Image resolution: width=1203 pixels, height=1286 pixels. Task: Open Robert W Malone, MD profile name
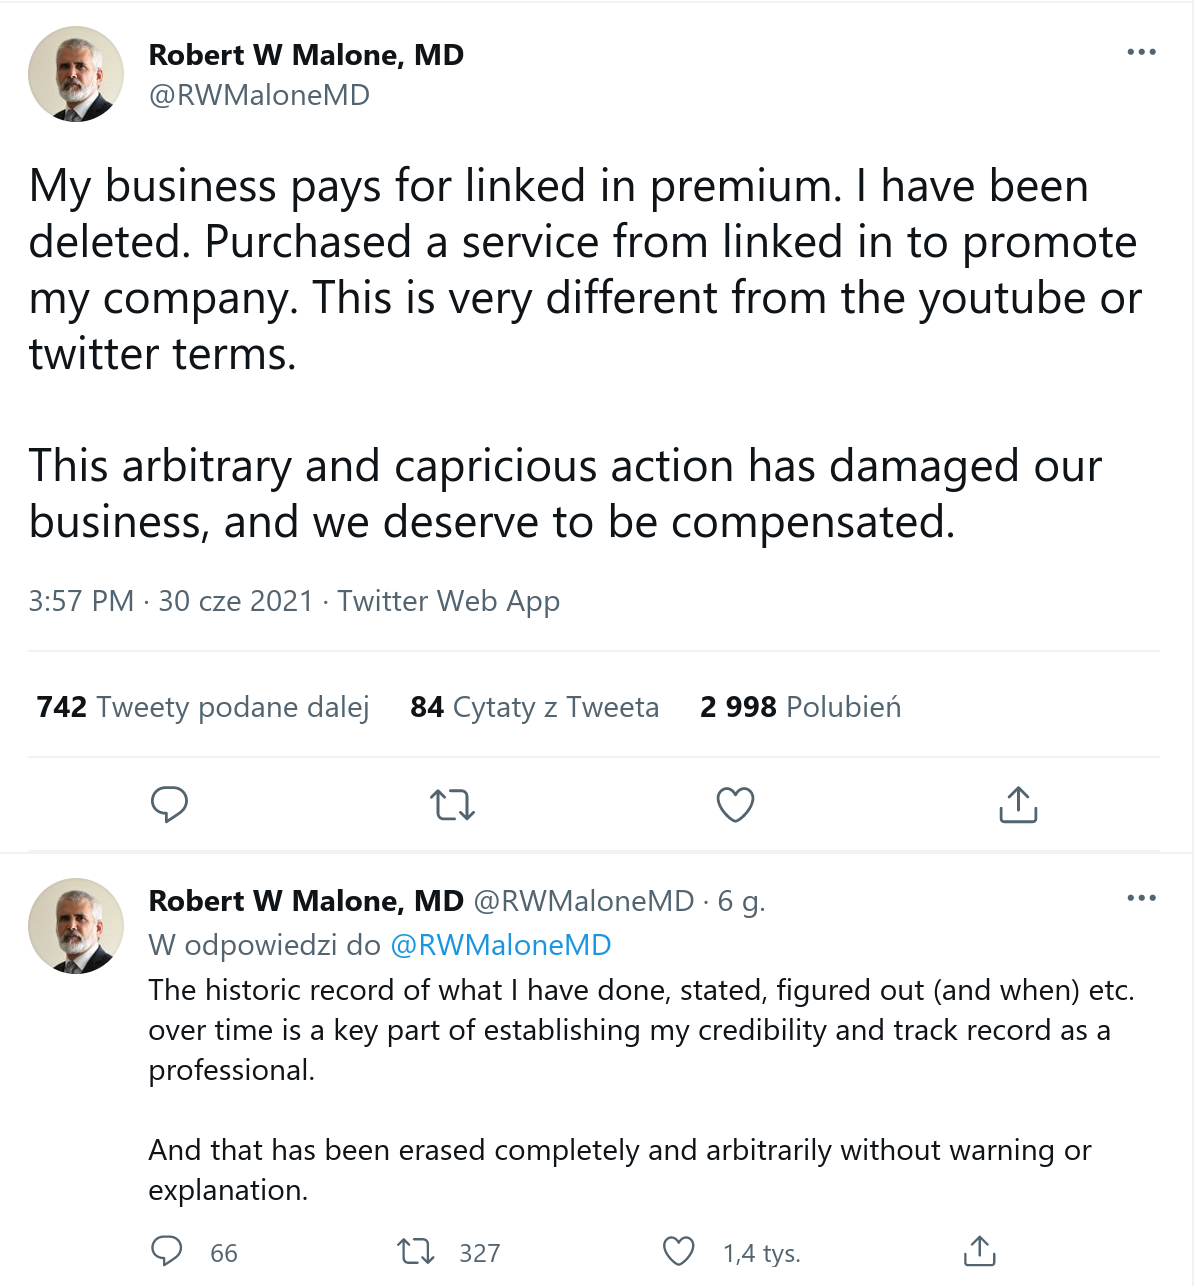click(306, 55)
